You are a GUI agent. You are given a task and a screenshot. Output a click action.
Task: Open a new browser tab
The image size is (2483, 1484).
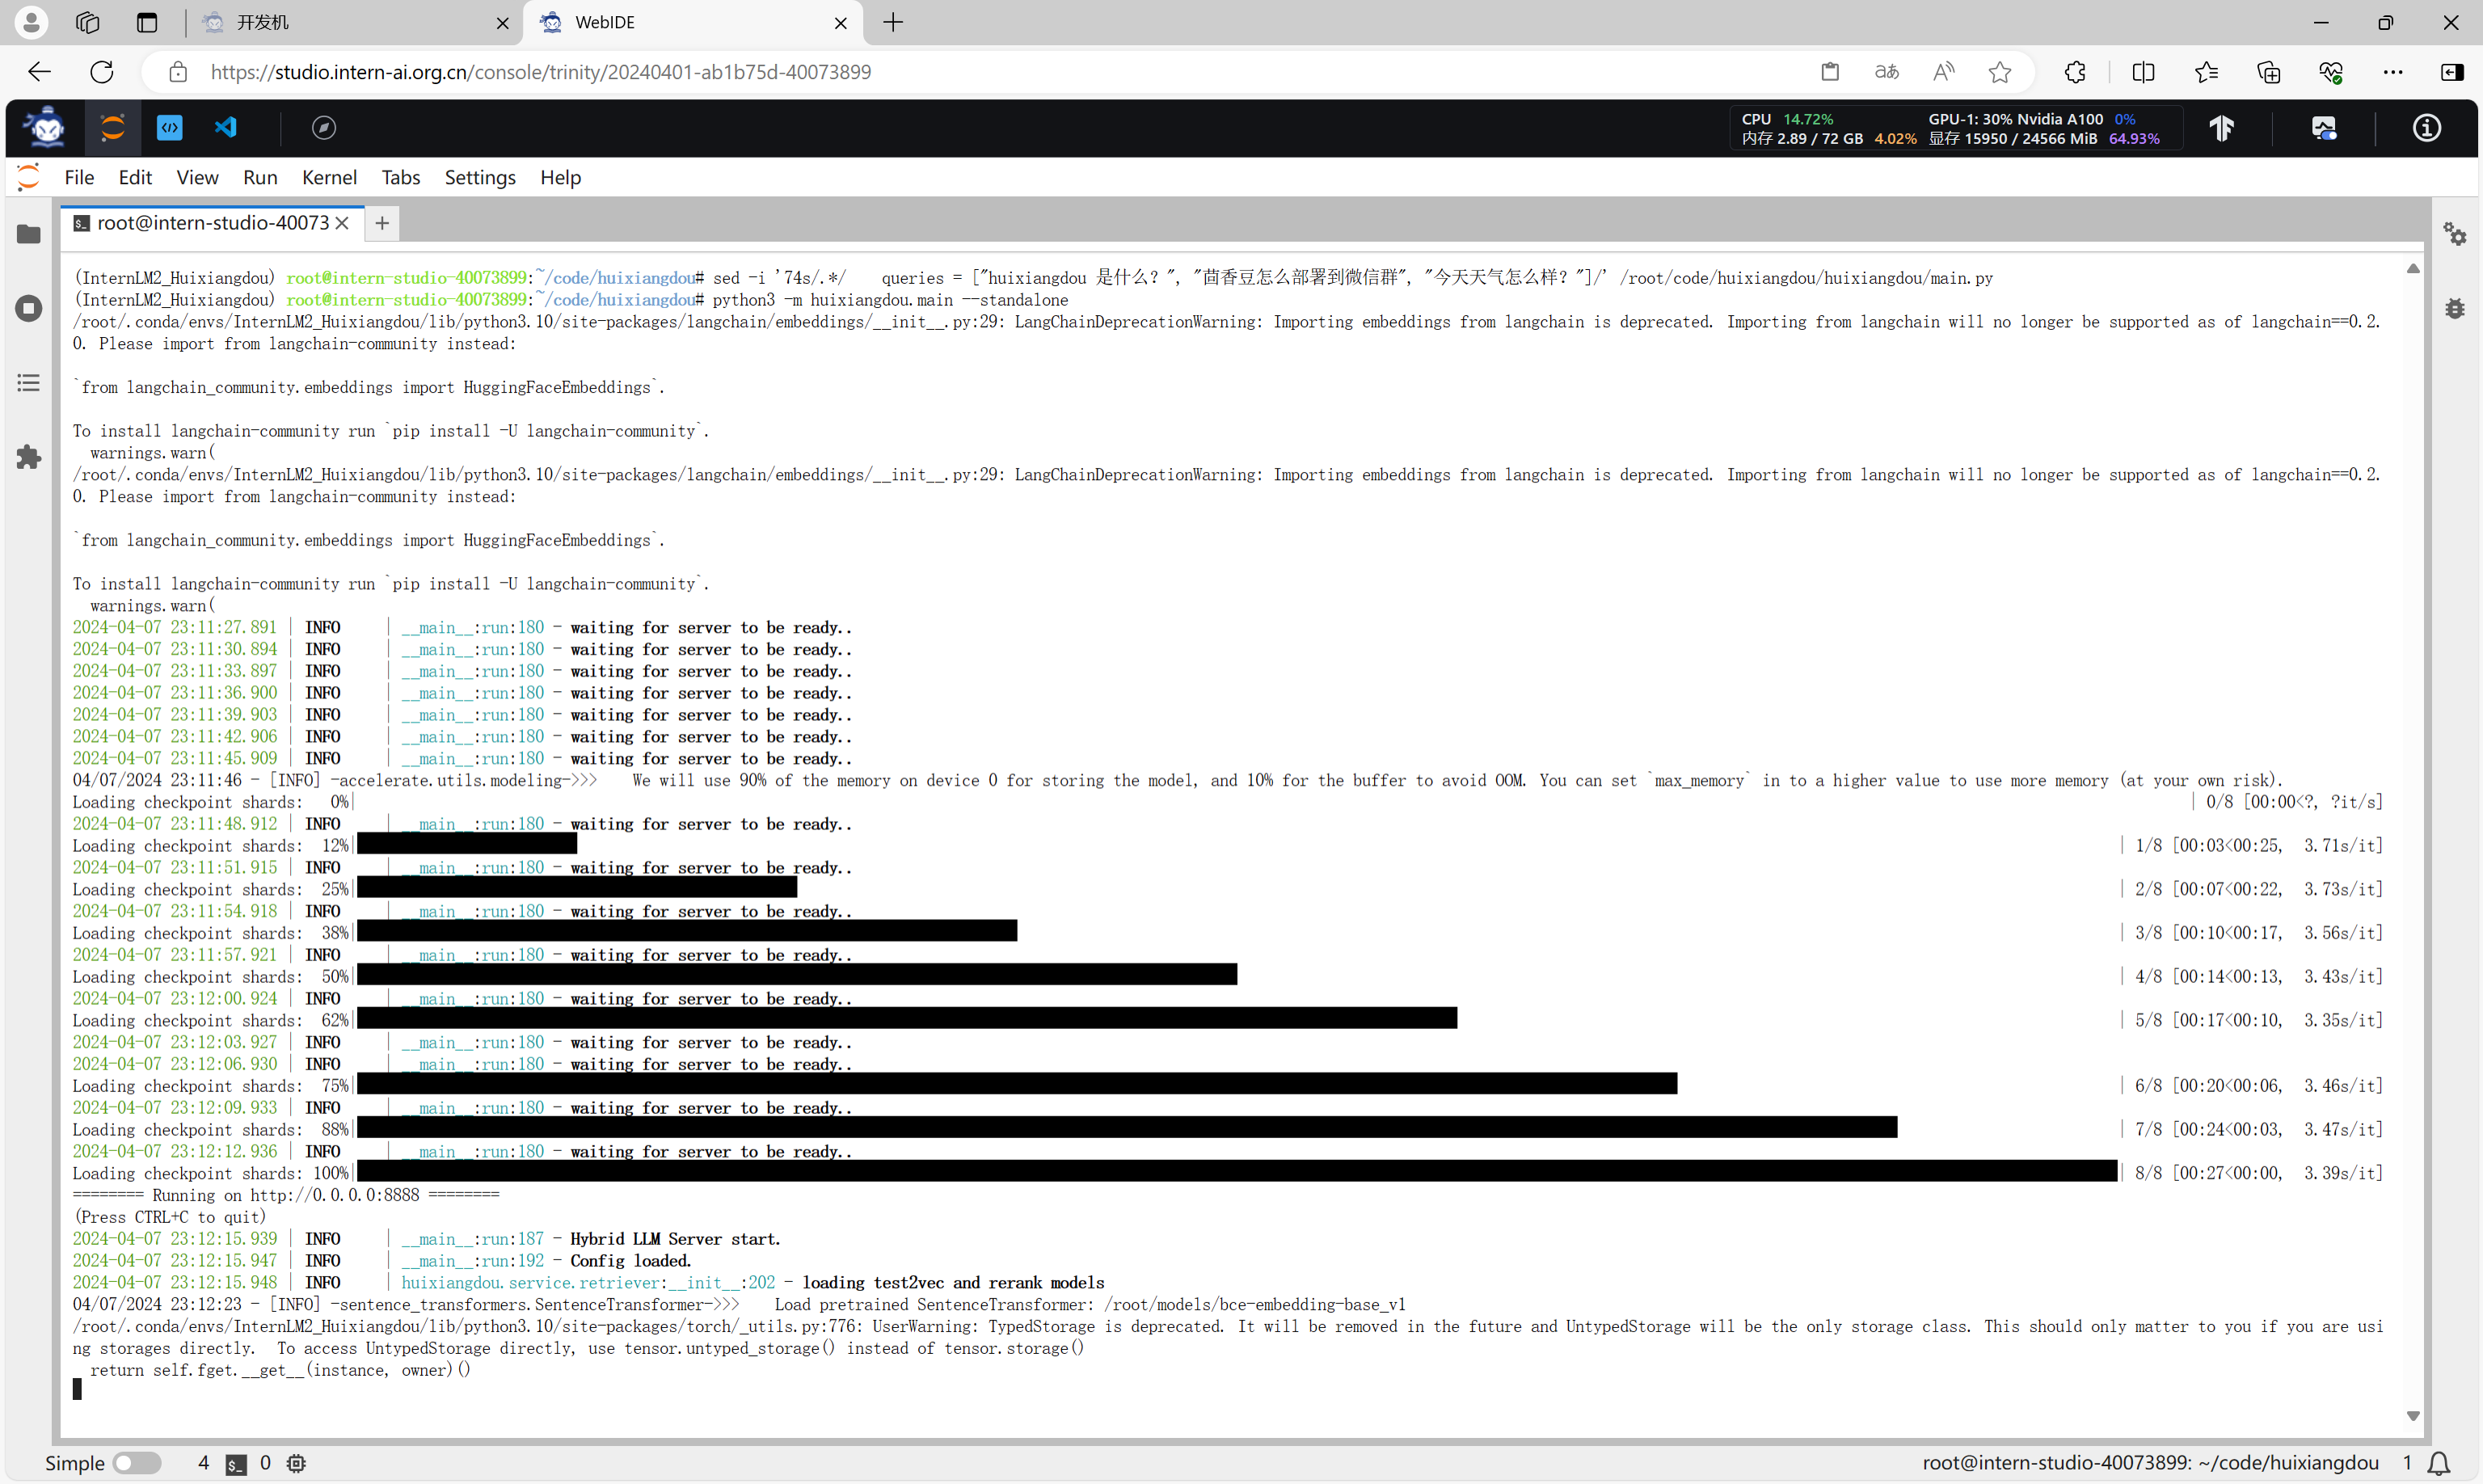[893, 22]
